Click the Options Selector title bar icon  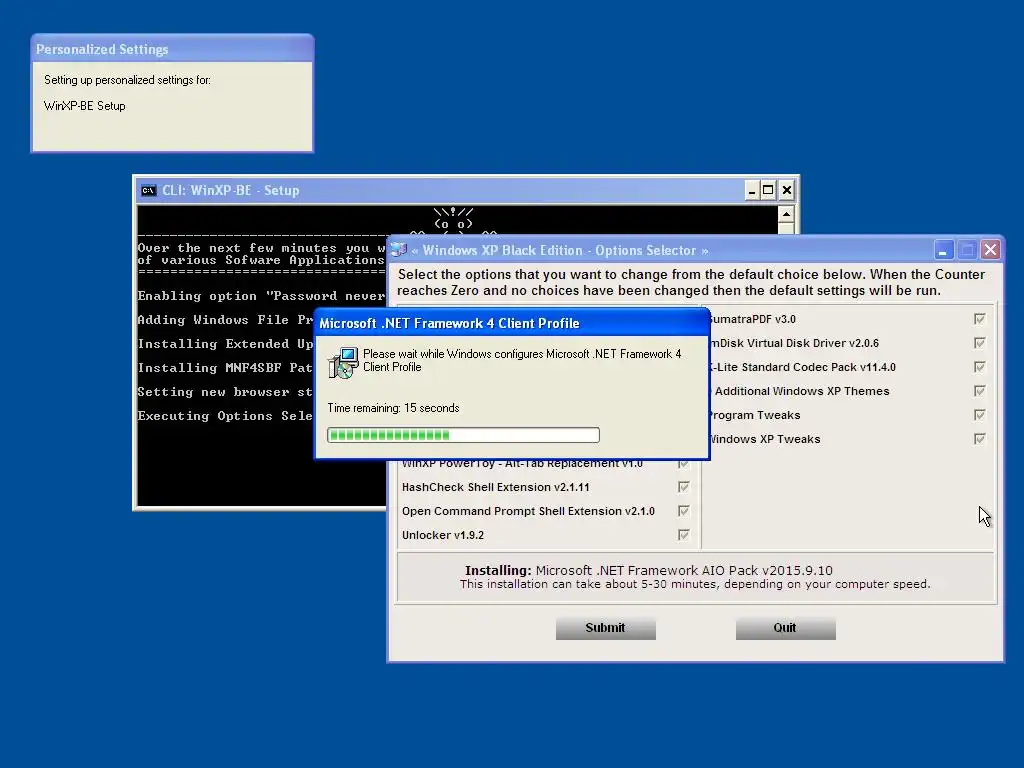click(399, 250)
